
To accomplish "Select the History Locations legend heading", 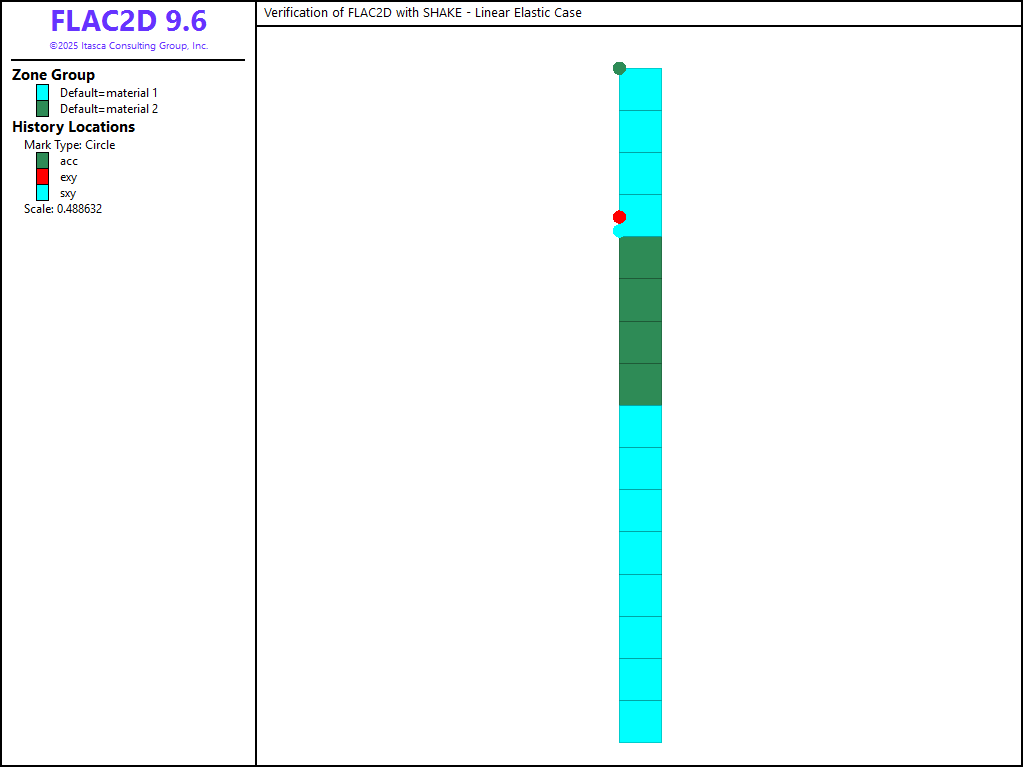I will (73, 127).
